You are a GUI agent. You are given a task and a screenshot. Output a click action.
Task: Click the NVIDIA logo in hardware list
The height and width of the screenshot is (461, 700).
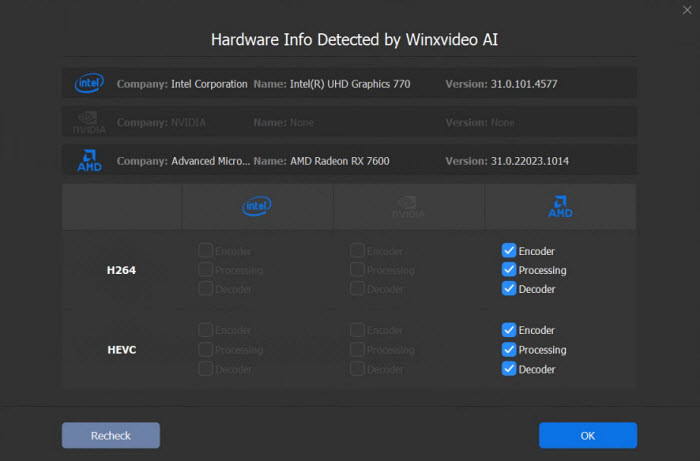(x=89, y=122)
